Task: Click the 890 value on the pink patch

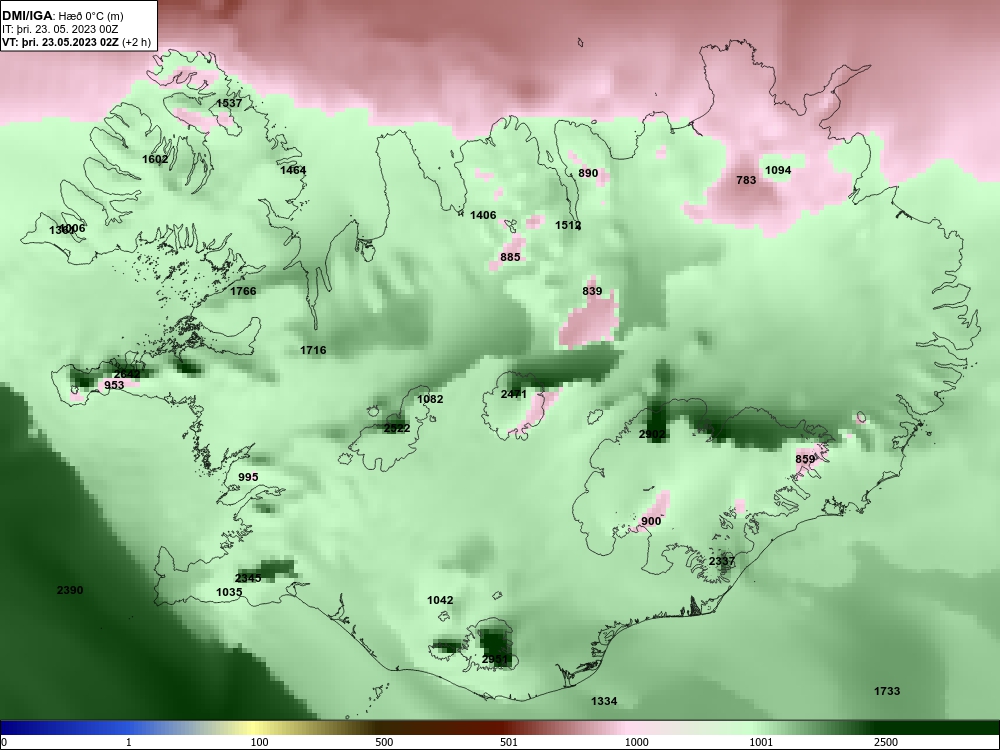Action: tap(588, 173)
